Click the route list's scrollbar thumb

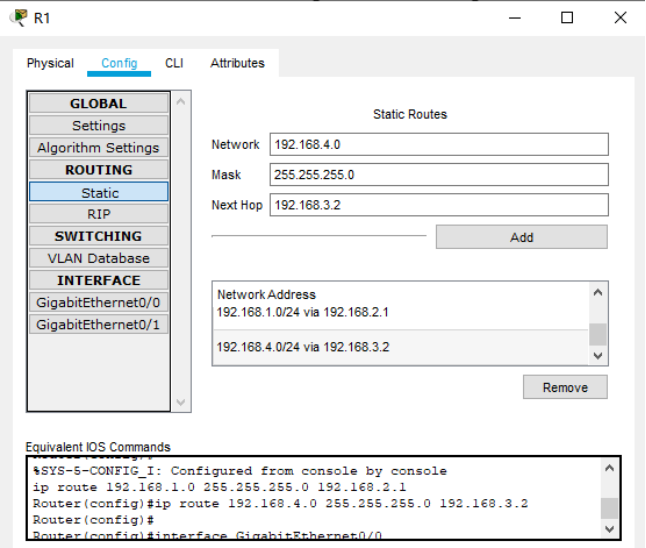598,334
